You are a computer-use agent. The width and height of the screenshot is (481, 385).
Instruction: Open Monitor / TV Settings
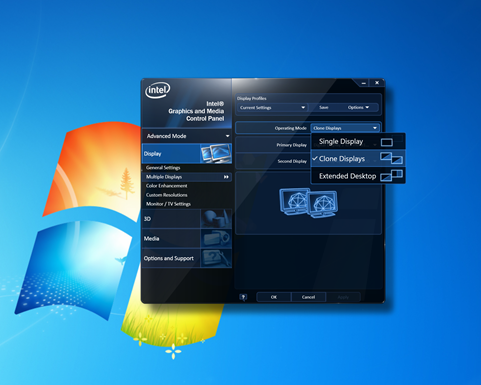tap(168, 204)
